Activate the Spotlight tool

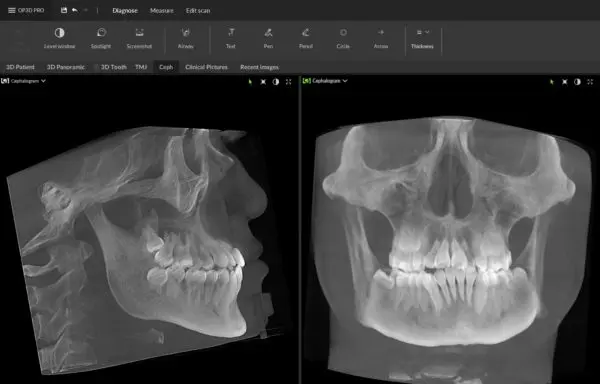click(101, 38)
